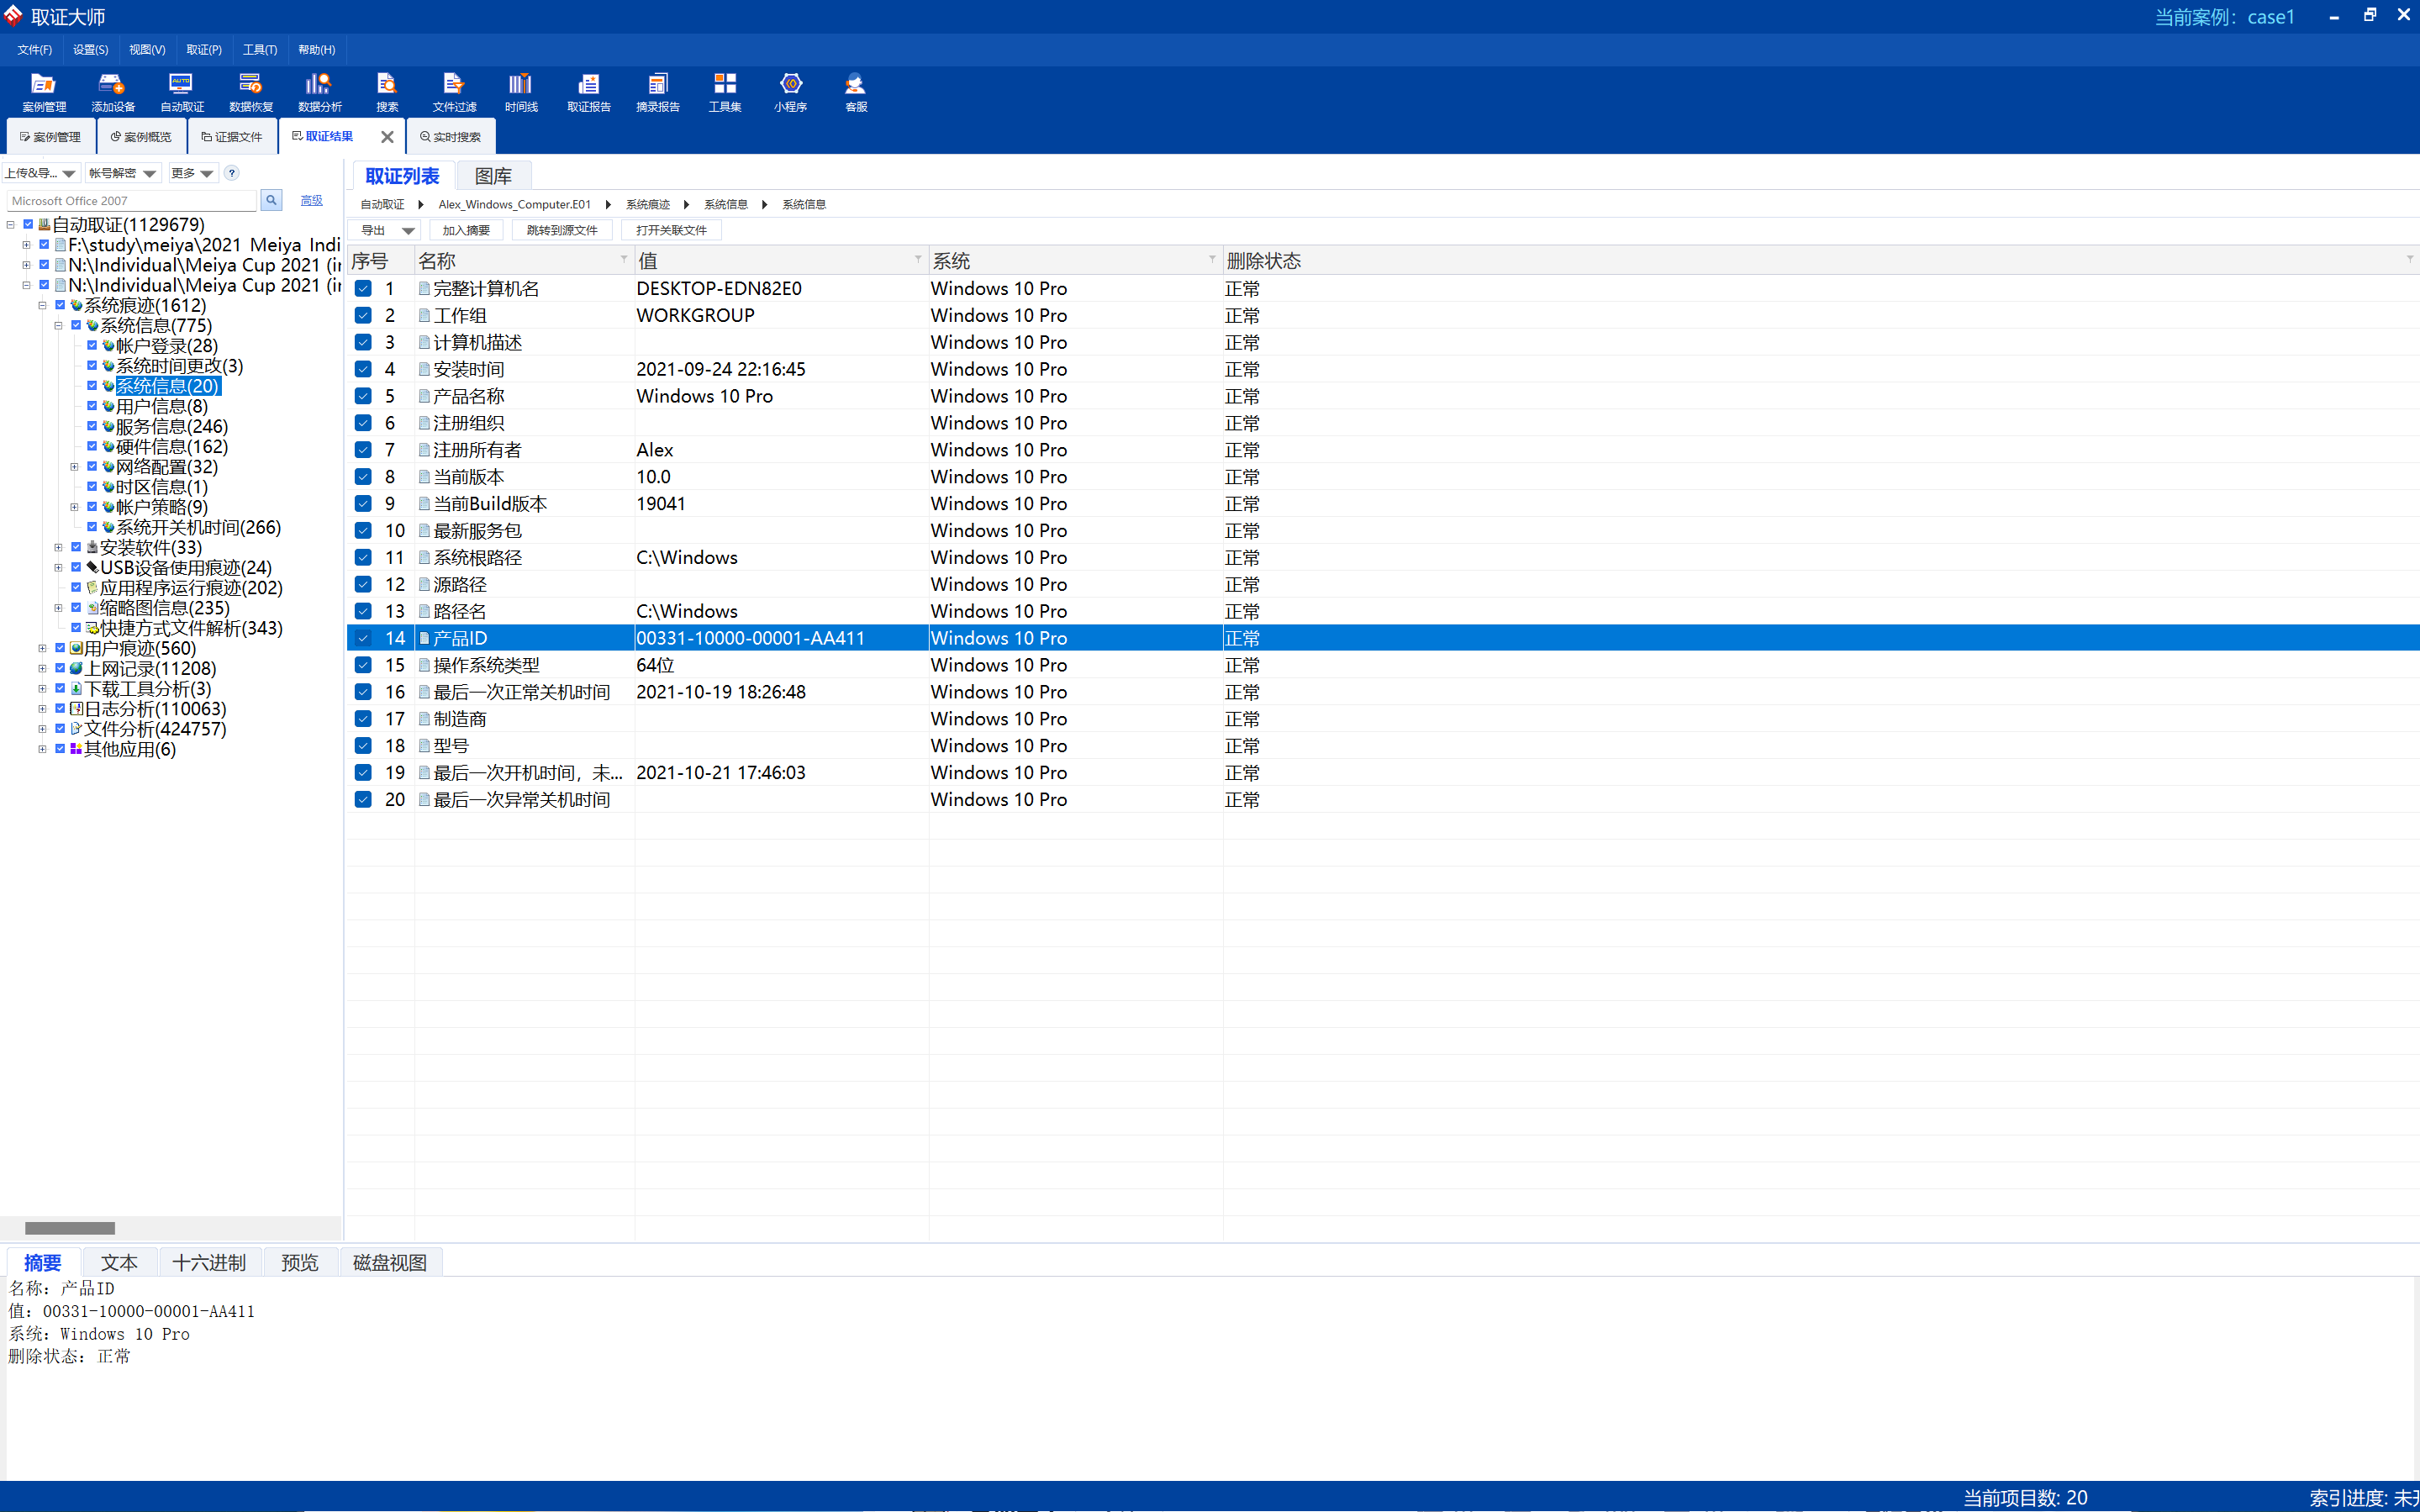Generate 取证报告 via toolbar icon

588,84
